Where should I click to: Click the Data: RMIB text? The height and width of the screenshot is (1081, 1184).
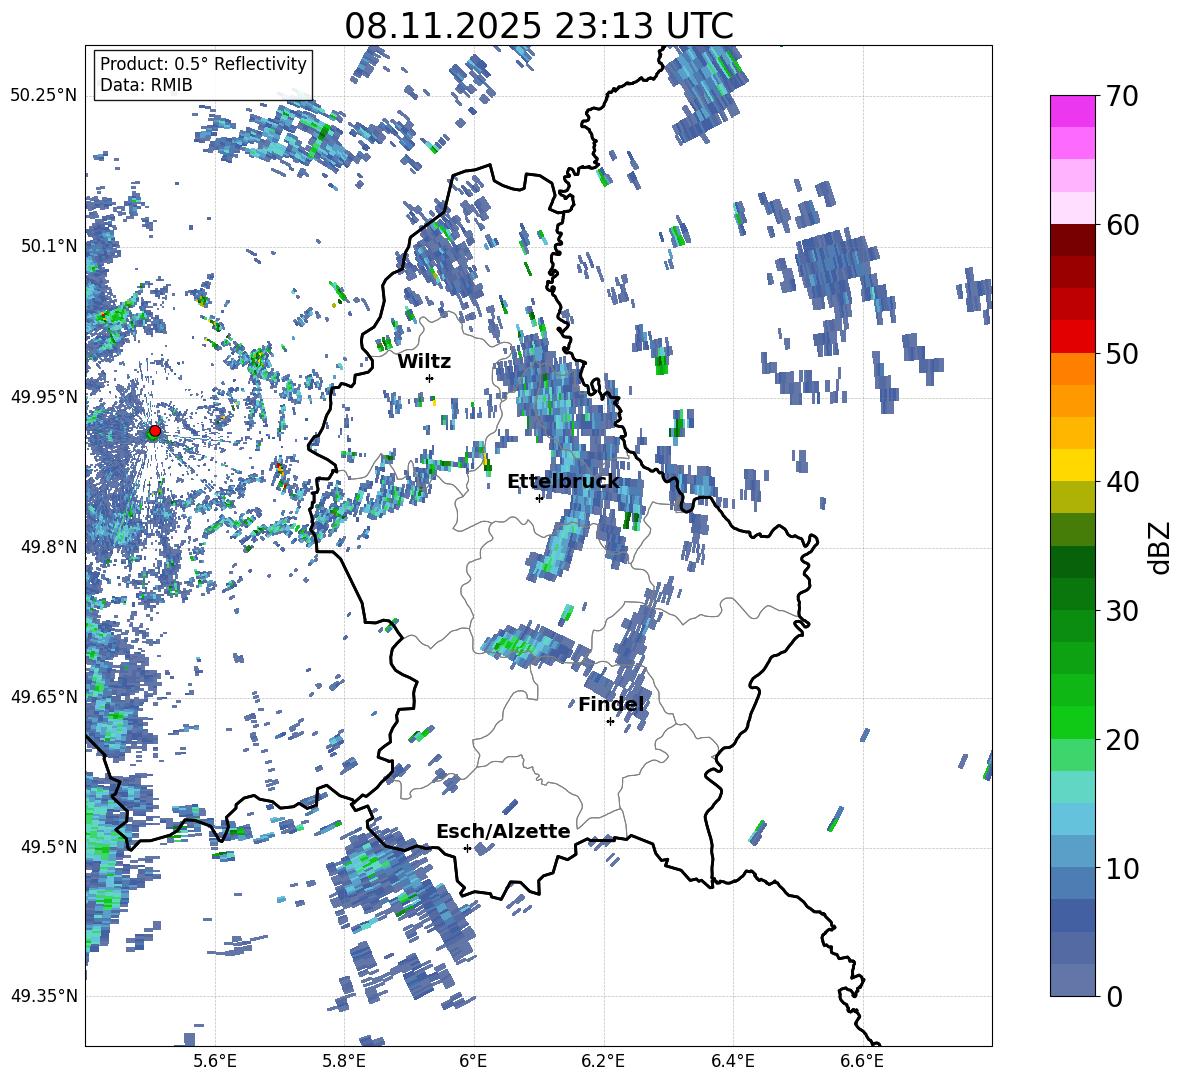pos(146,85)
